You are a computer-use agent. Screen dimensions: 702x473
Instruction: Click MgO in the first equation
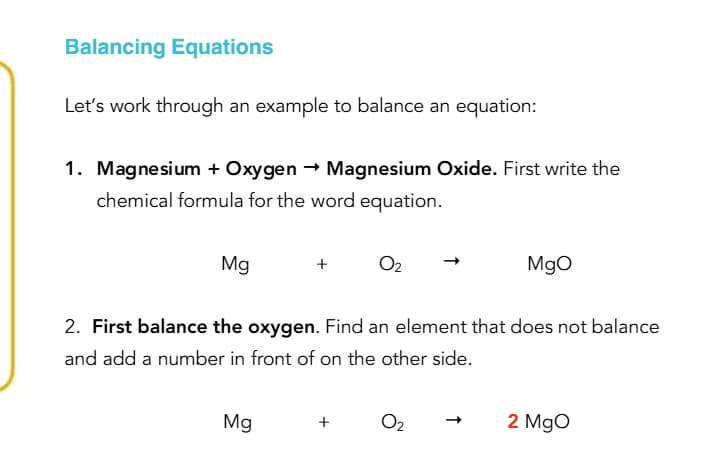[548, 264]
